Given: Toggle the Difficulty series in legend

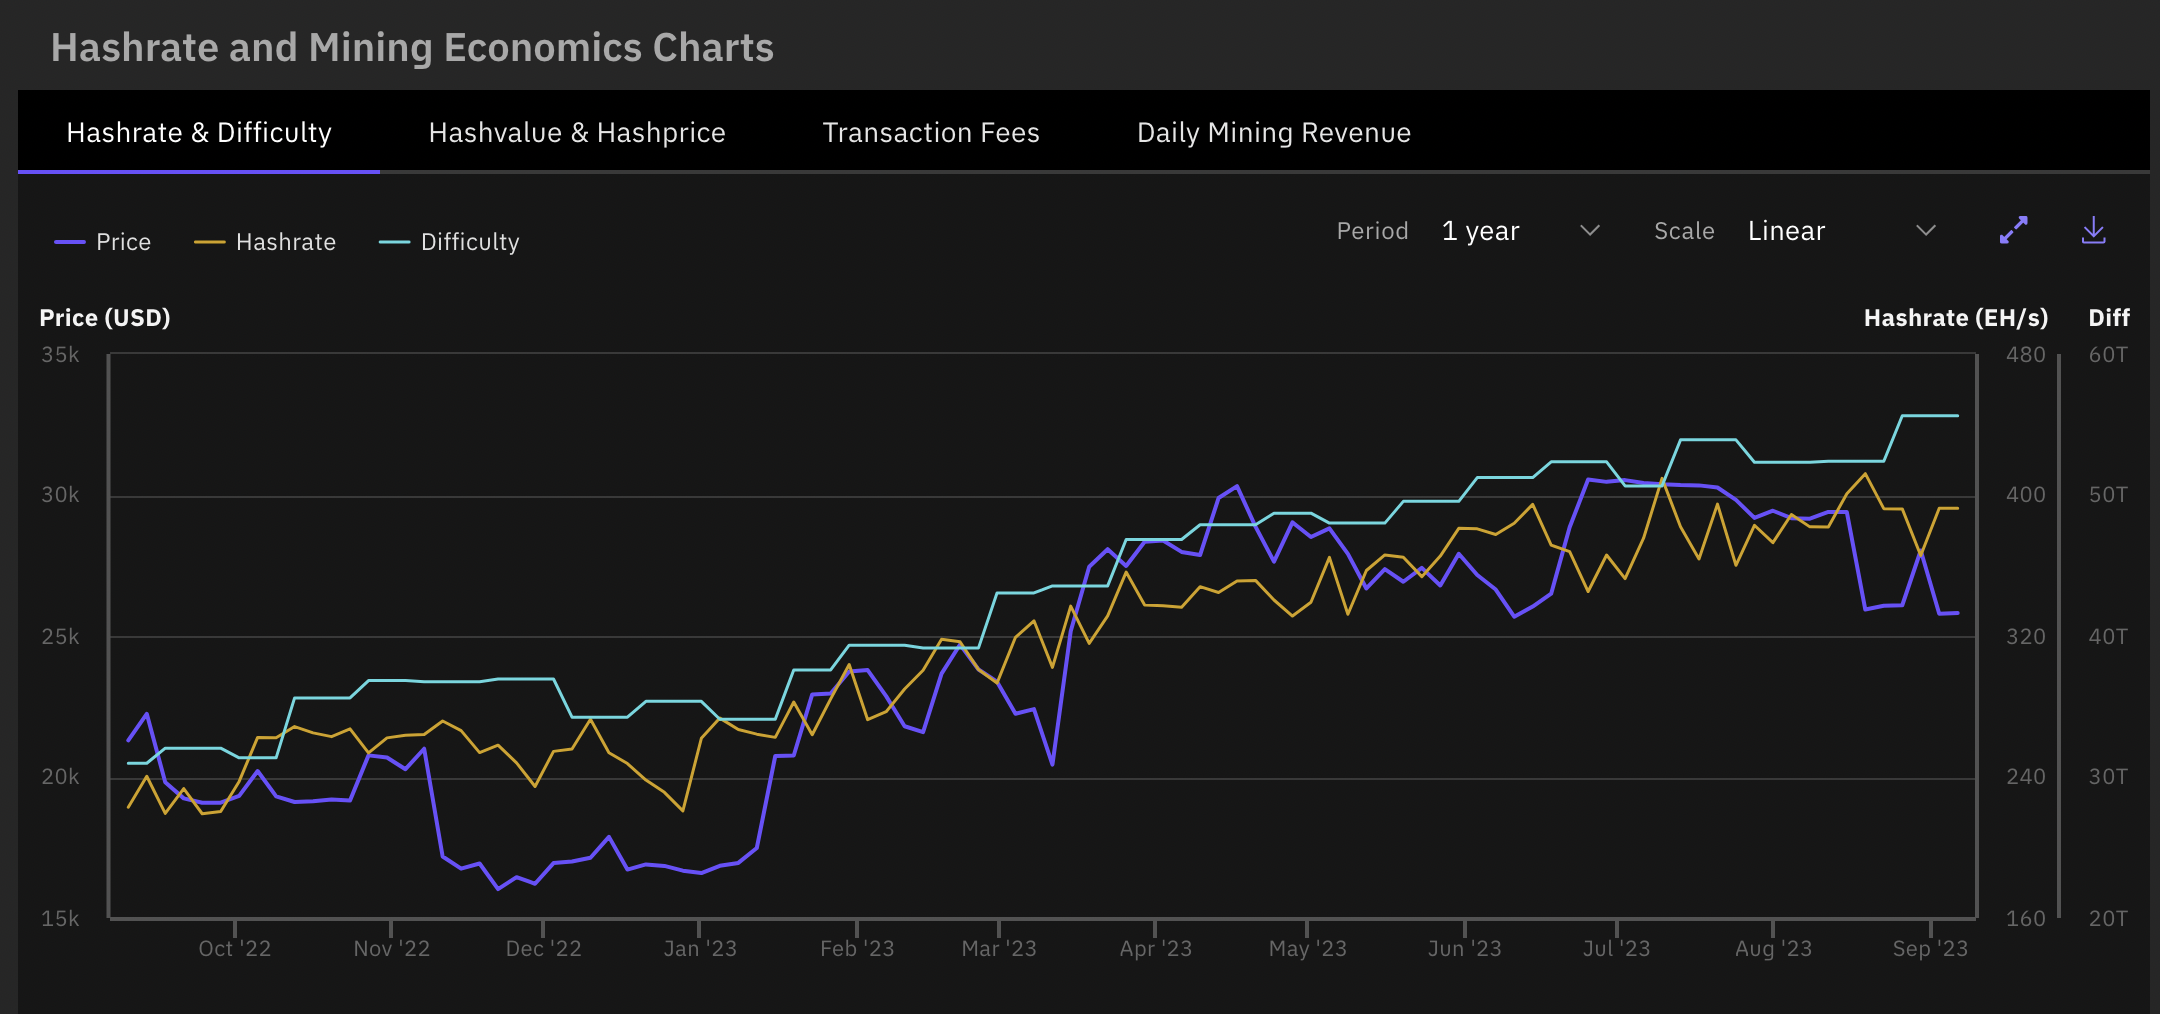Looking at the screenshot, I should pyautogui.click(x=449, y=242).
